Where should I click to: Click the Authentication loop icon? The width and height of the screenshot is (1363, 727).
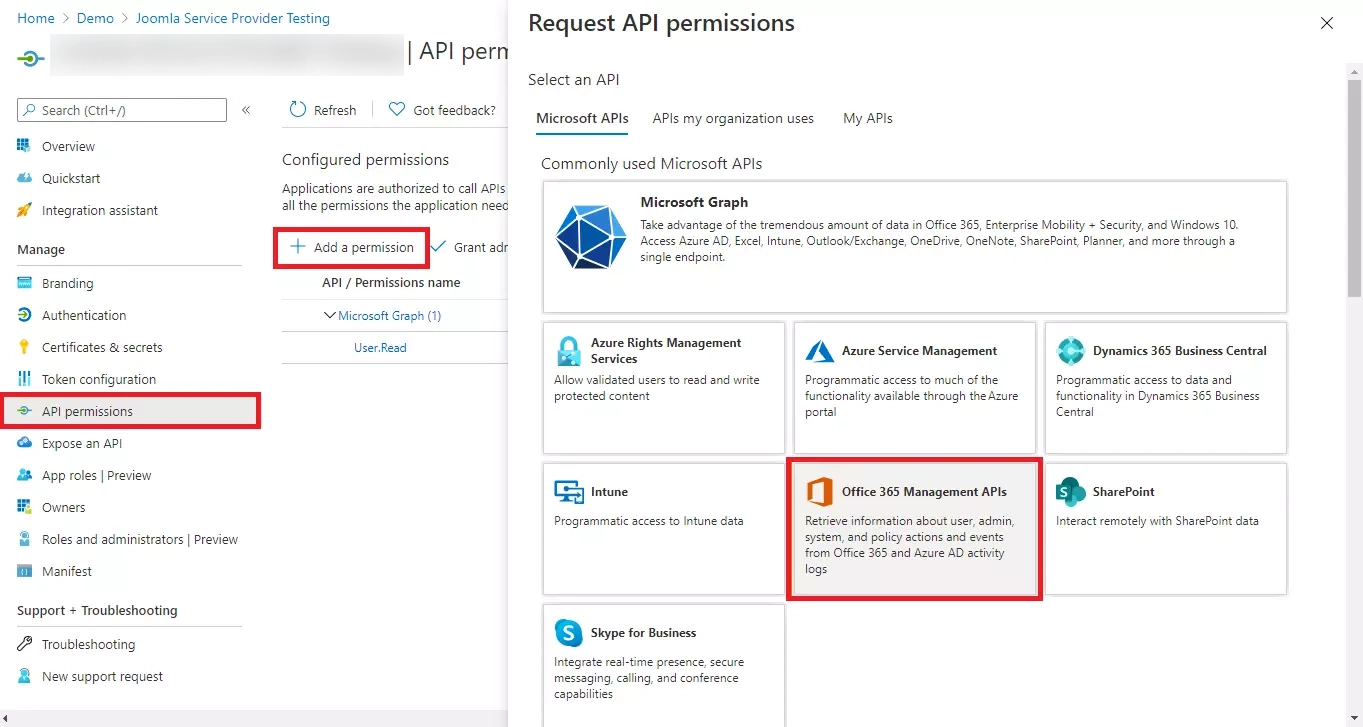point(24,315)
